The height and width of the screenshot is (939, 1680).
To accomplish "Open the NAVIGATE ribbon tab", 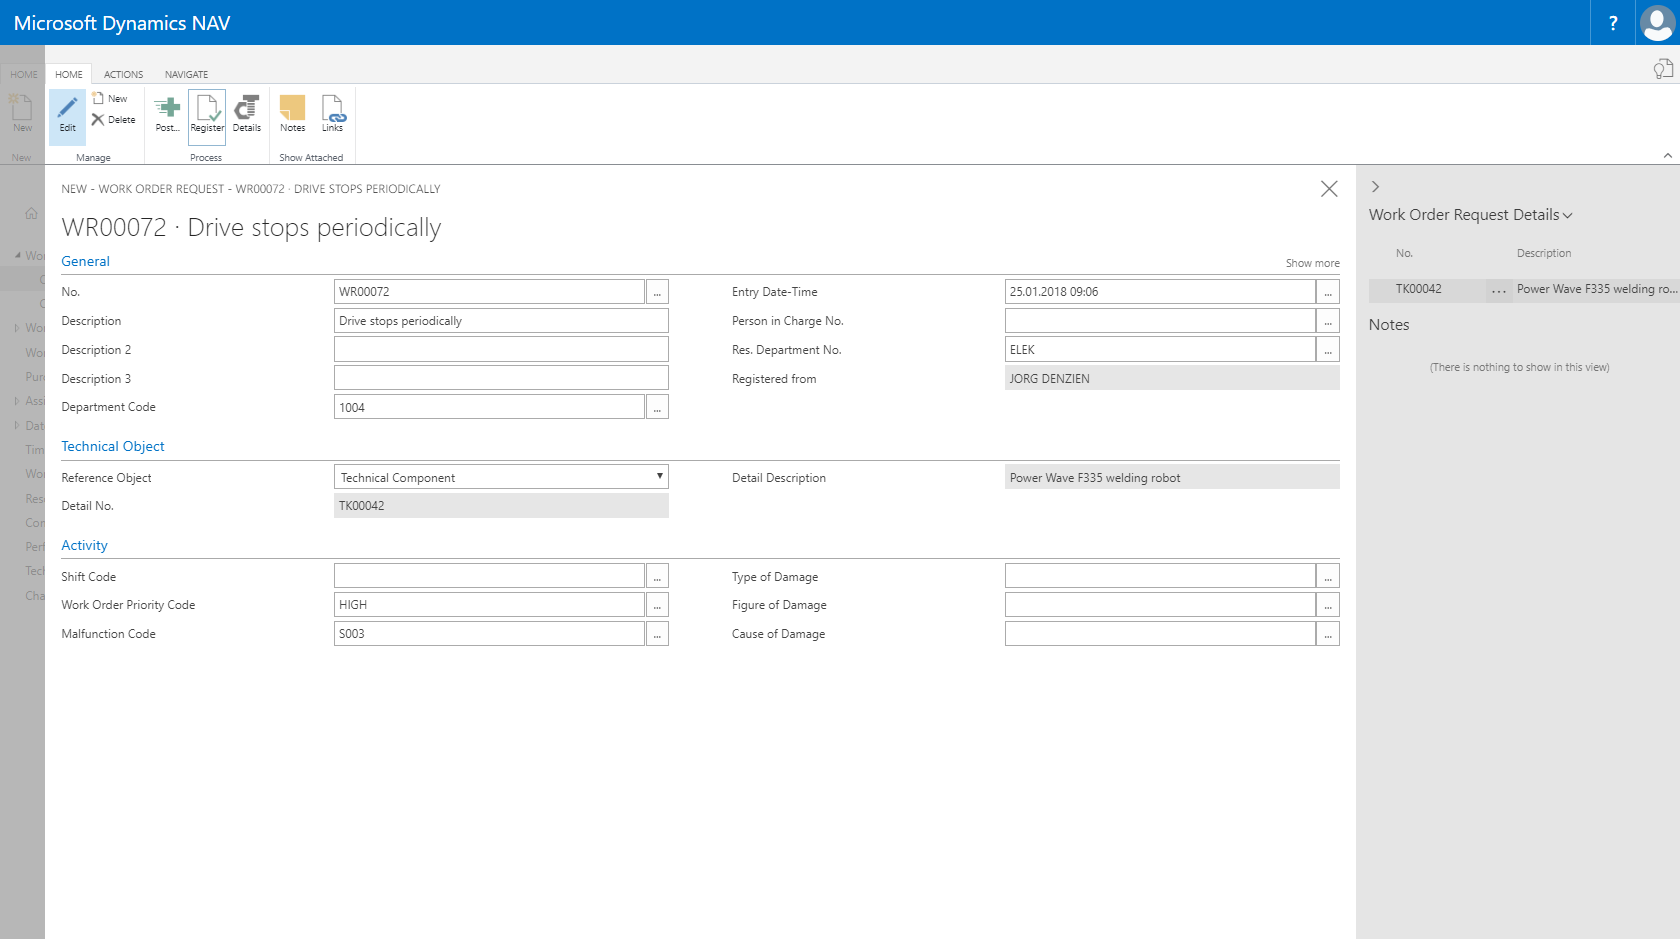I will tap(186, 73).
